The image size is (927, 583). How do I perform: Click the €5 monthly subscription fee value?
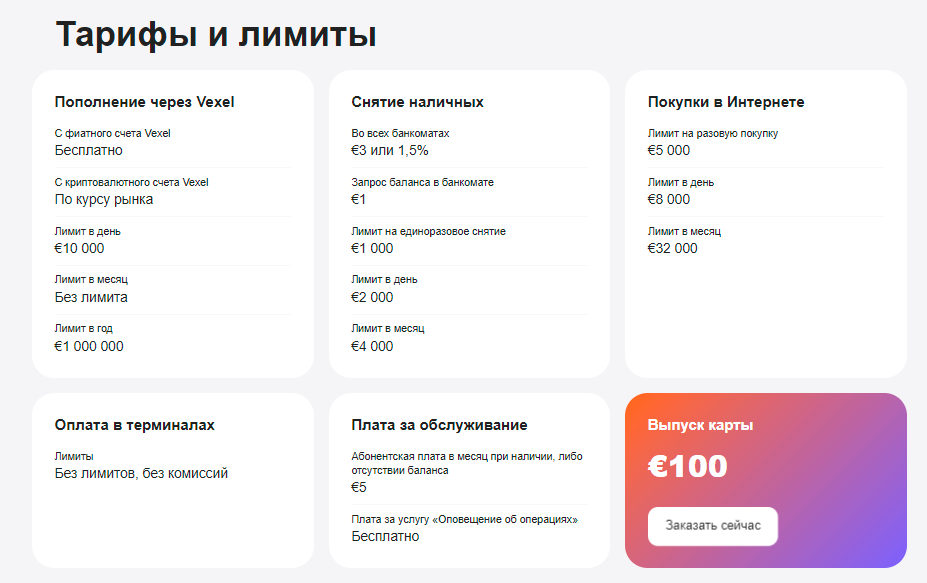tap(359, 487)
